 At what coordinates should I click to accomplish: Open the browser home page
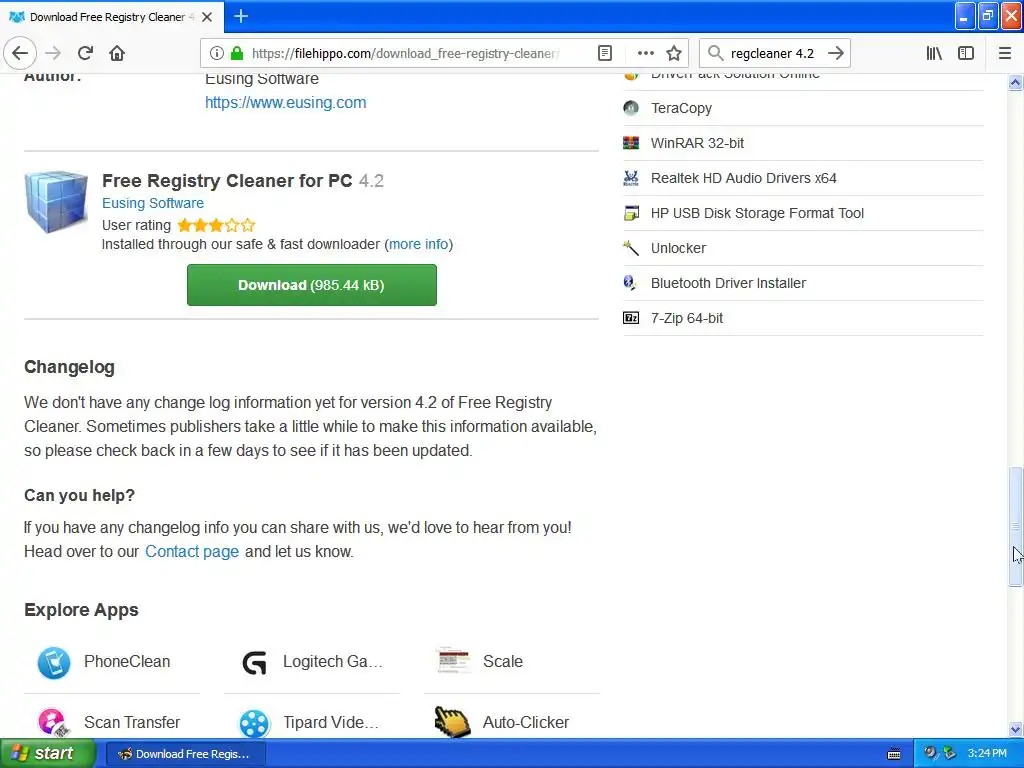click(117, 53)
